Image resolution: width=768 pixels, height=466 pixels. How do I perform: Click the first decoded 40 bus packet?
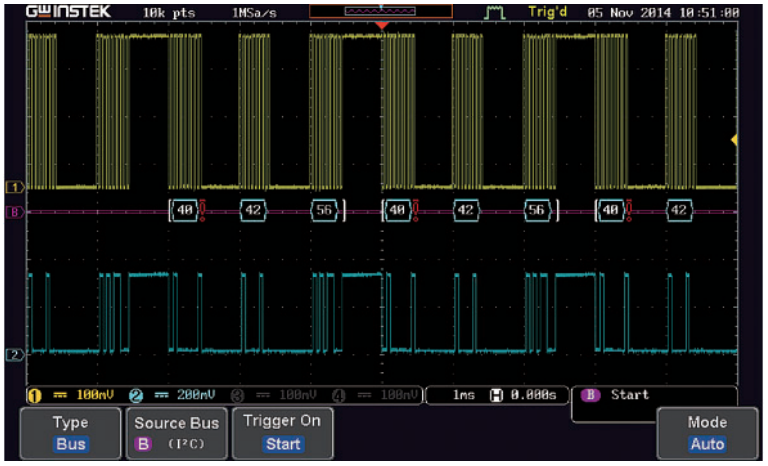click(184, 210)
